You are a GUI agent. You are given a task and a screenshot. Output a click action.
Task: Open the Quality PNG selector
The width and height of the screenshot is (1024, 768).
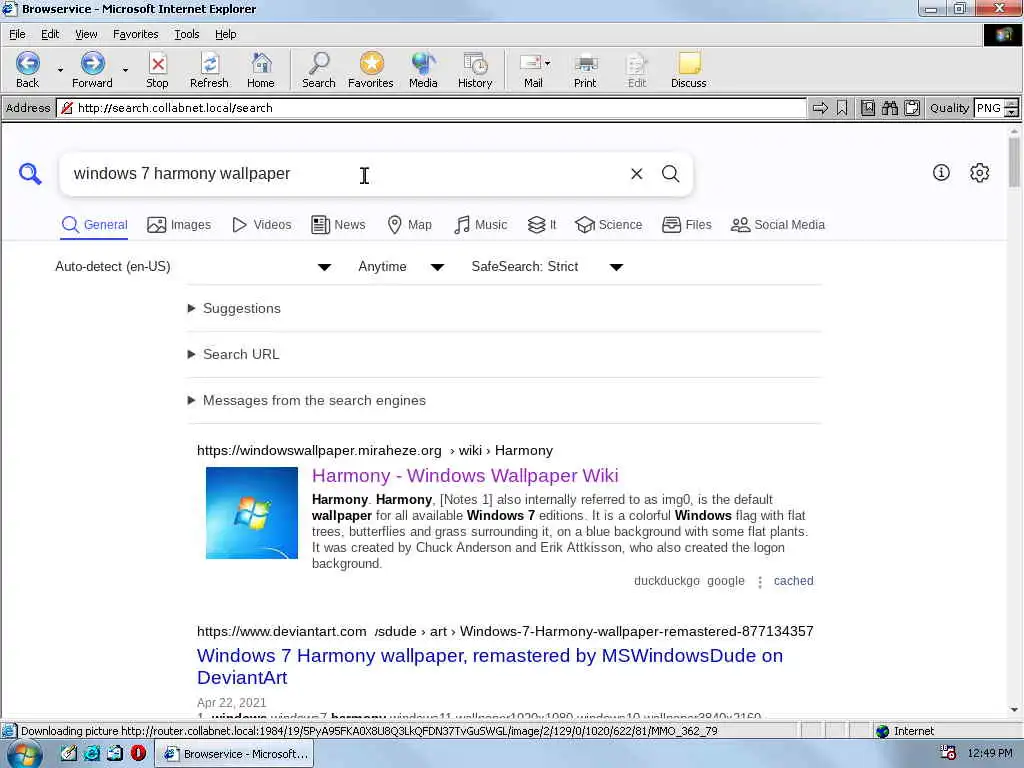point(996,108)
